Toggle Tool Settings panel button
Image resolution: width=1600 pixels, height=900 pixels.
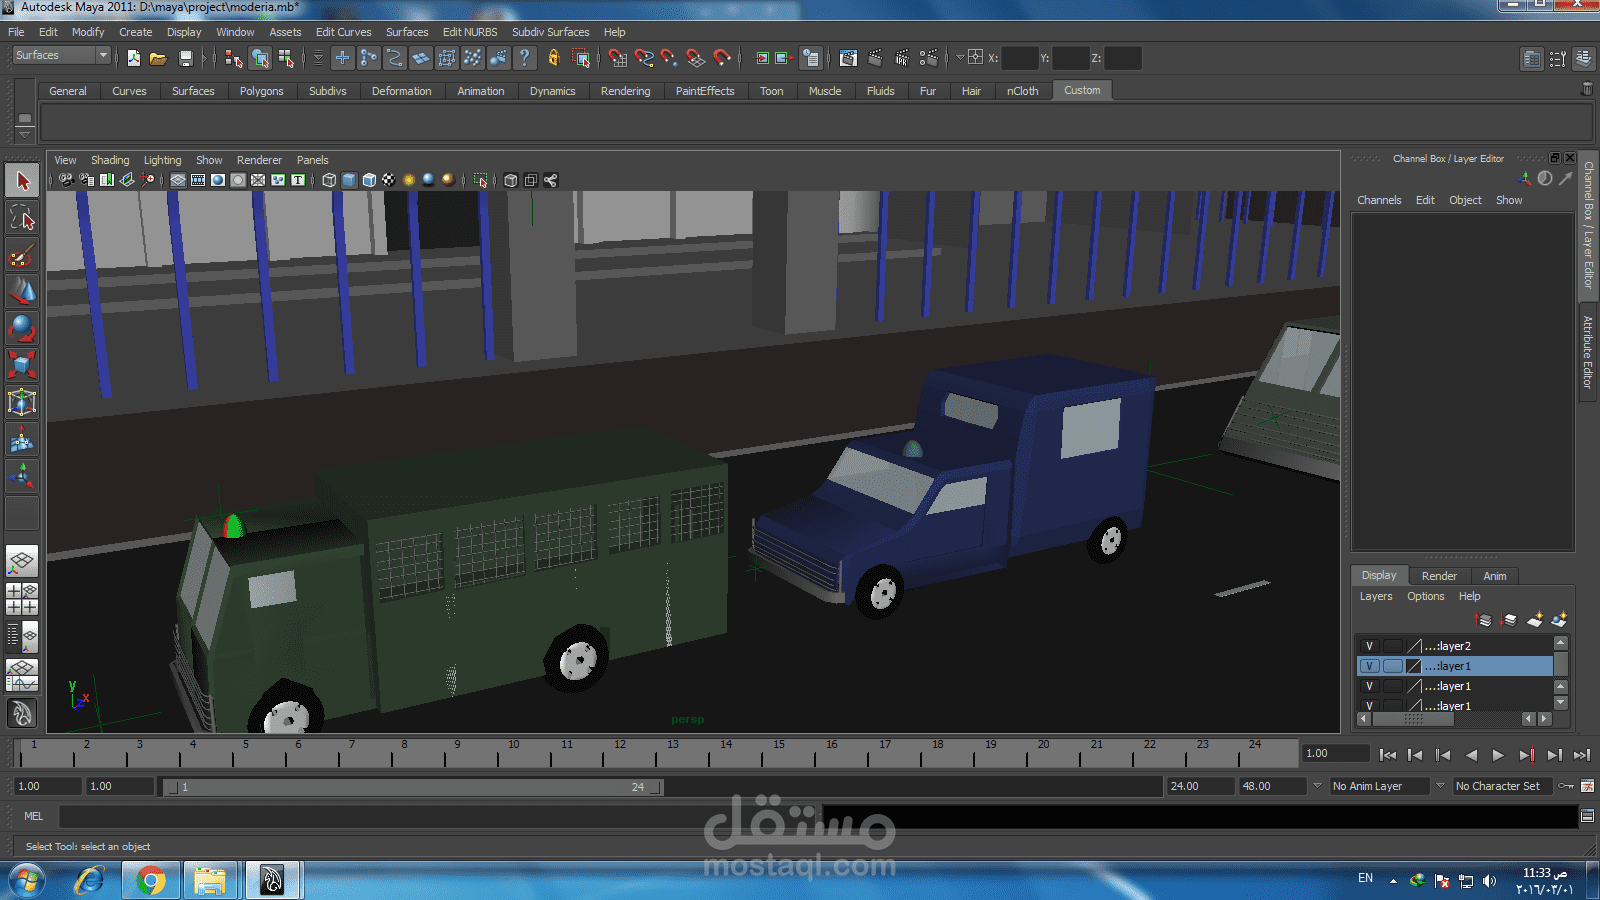tap(1557, 59)
